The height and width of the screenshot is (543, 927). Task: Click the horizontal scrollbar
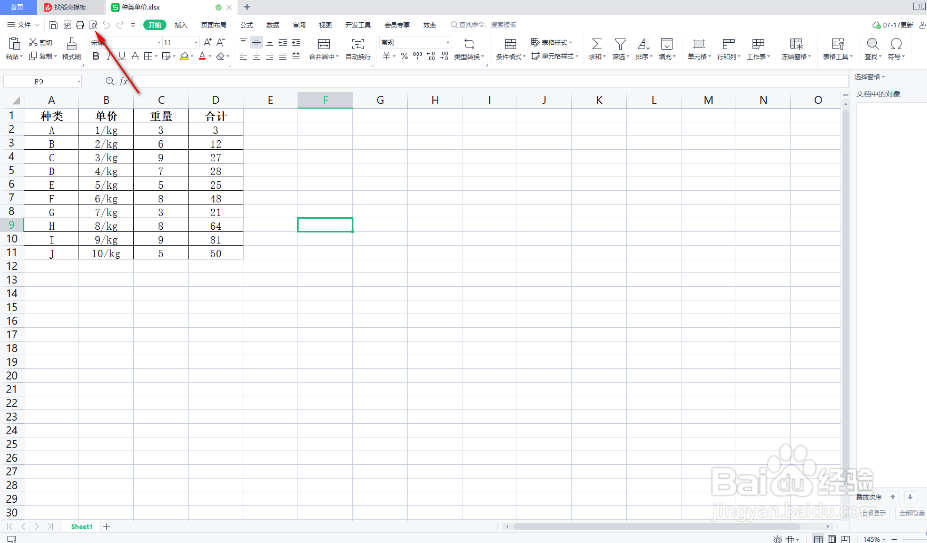656,526
